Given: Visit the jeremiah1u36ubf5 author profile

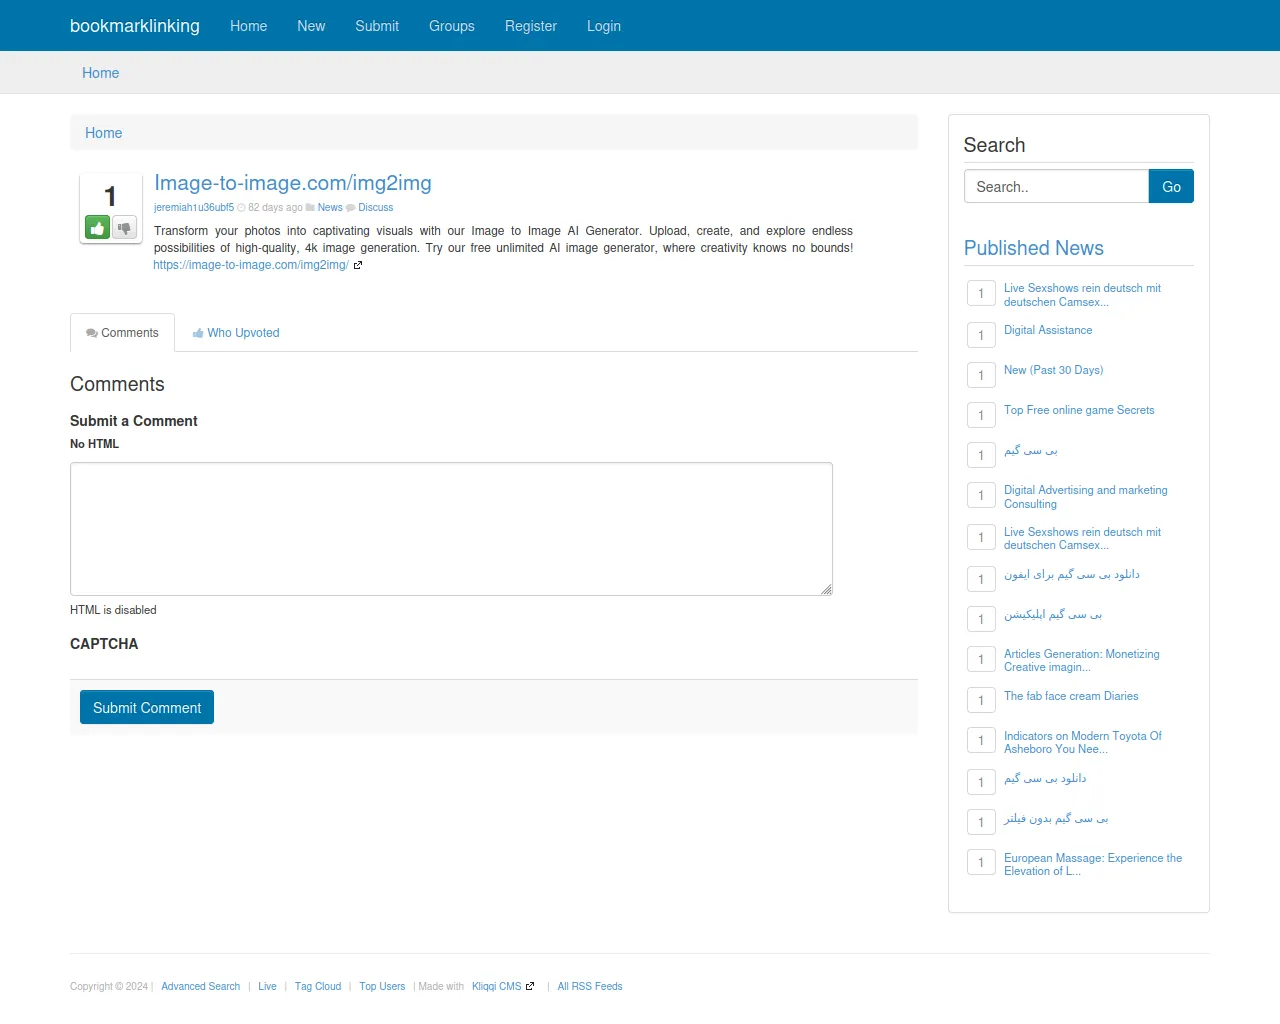Looking at the screenshot, I should pos(194,208).
